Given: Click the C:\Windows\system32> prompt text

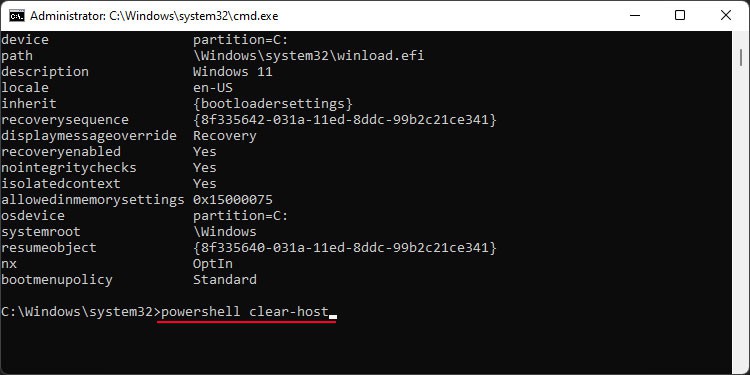Looking at the screenshot, I should (x=81, y=312).
